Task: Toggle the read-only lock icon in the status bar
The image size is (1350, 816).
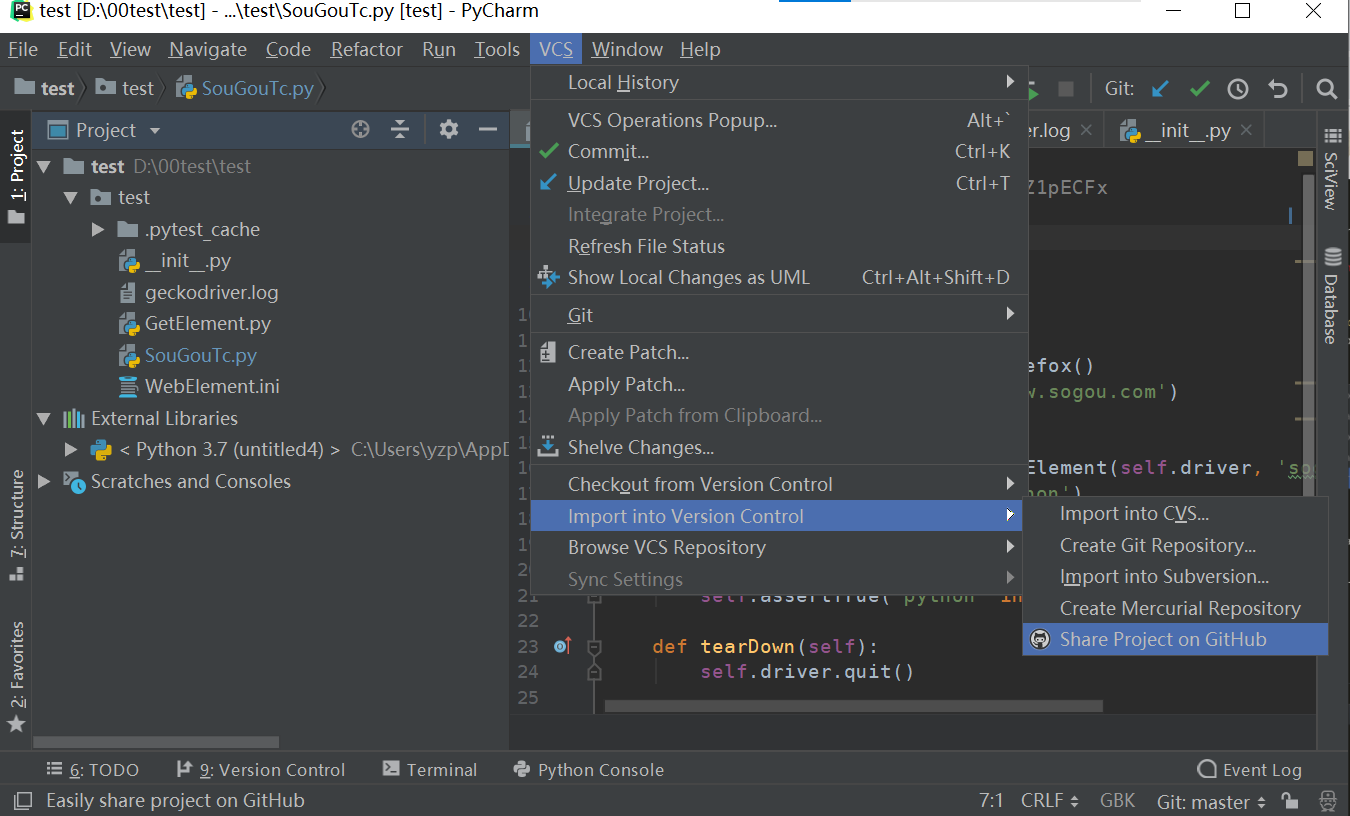Action: [1291, 801]
